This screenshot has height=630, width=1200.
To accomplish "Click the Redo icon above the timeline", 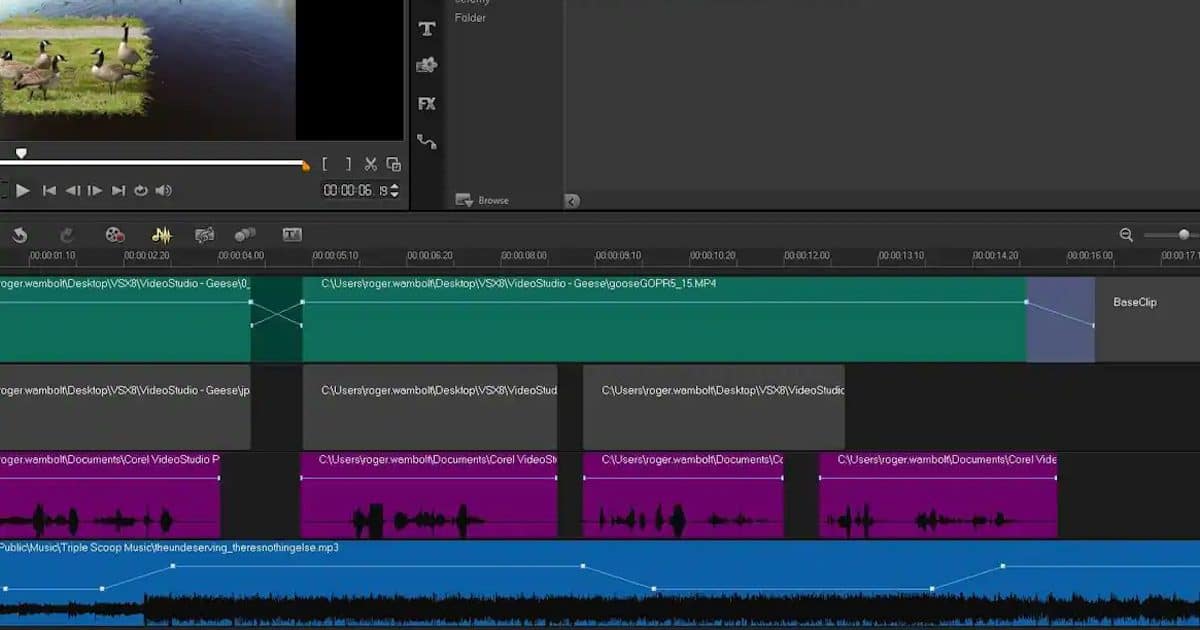I will [66, 235].
